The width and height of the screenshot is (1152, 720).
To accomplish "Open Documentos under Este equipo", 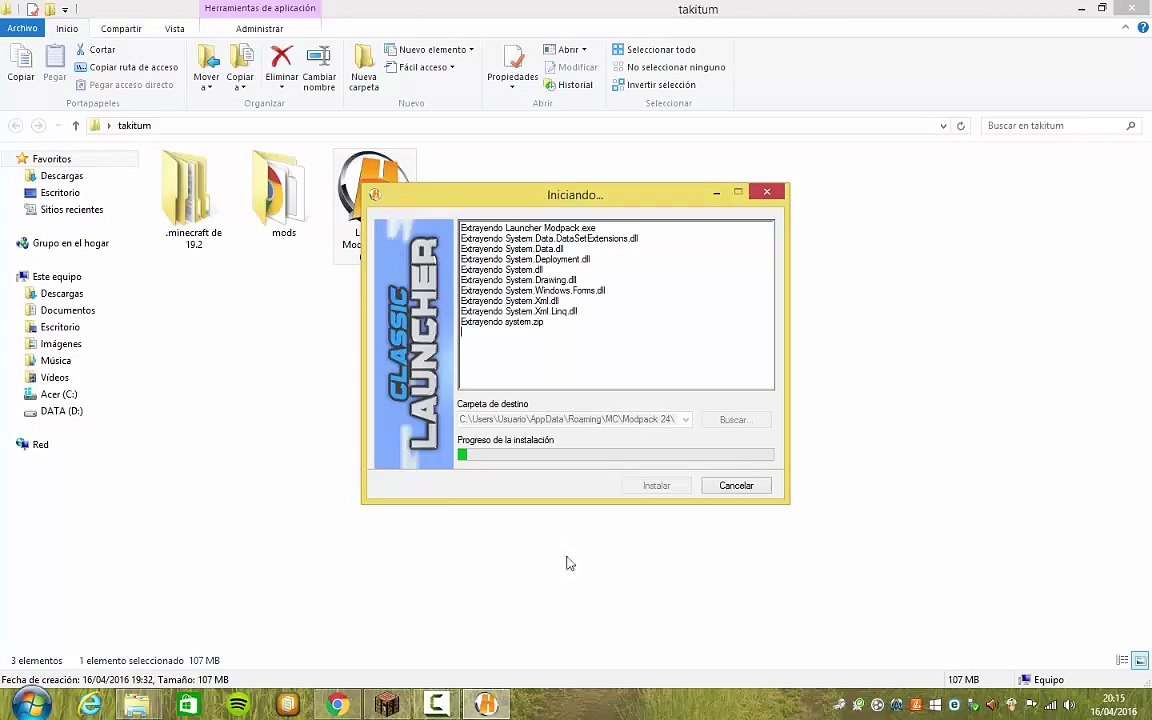I will click(68, 310).
